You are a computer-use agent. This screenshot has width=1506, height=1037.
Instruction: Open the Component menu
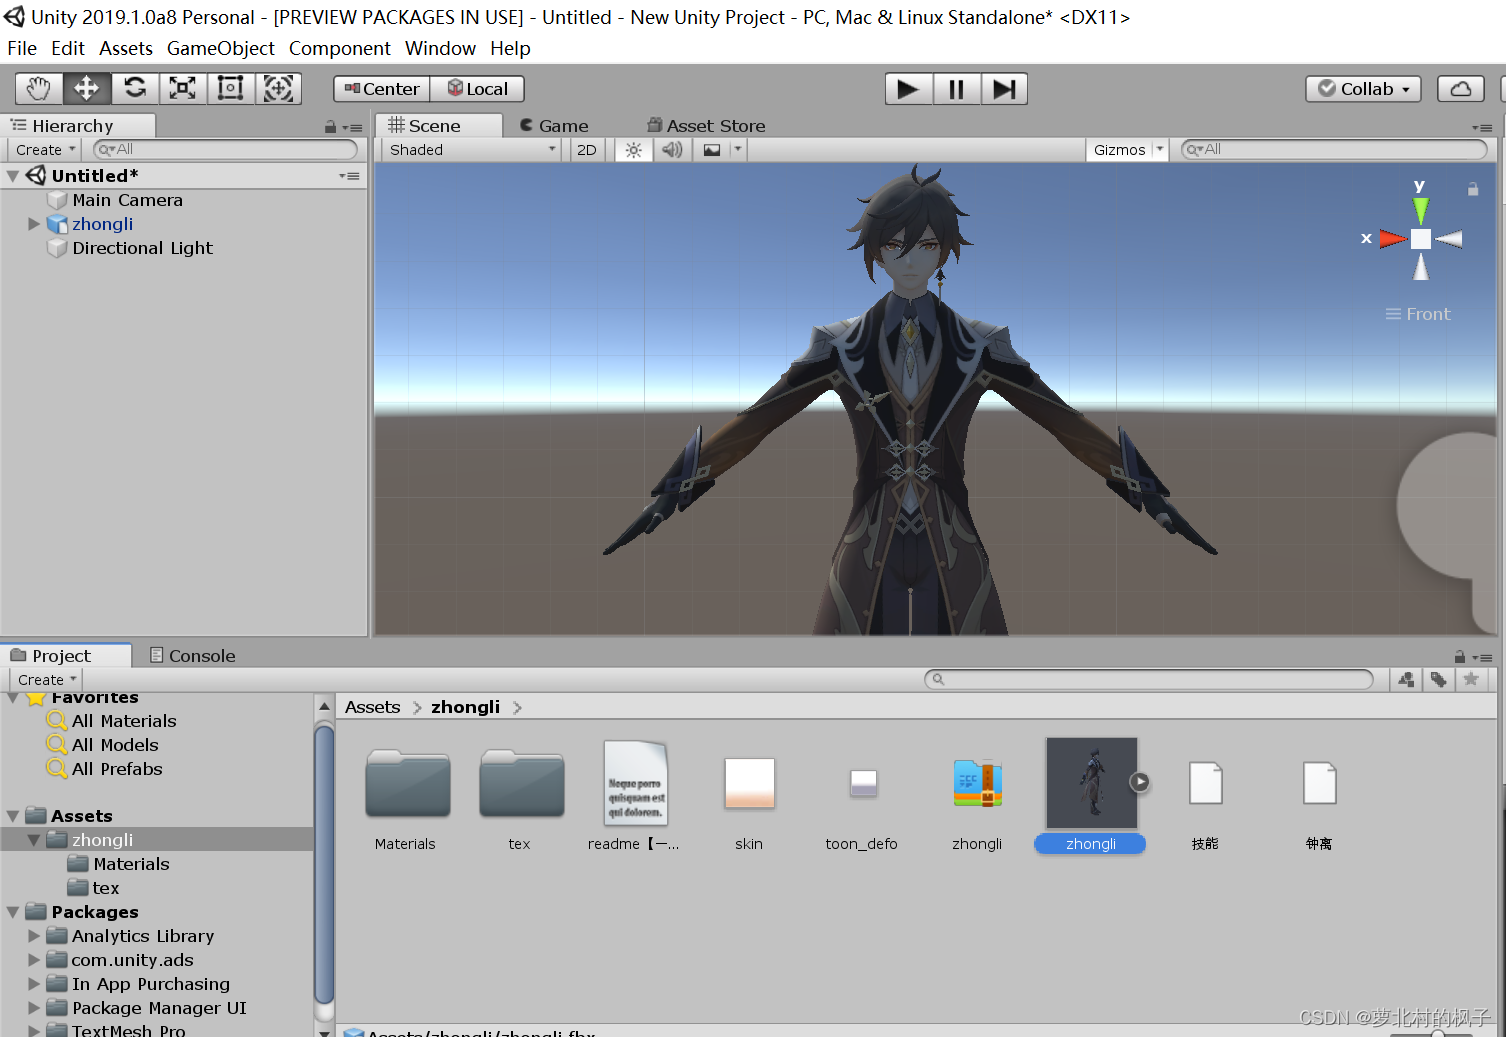(x=340, y=48)
